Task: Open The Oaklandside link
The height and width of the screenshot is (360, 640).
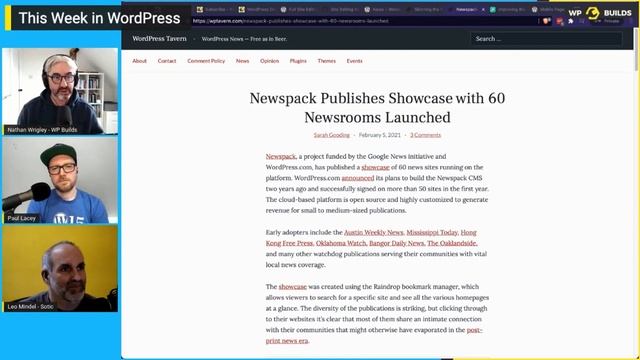Action: (x=451, y=243)
